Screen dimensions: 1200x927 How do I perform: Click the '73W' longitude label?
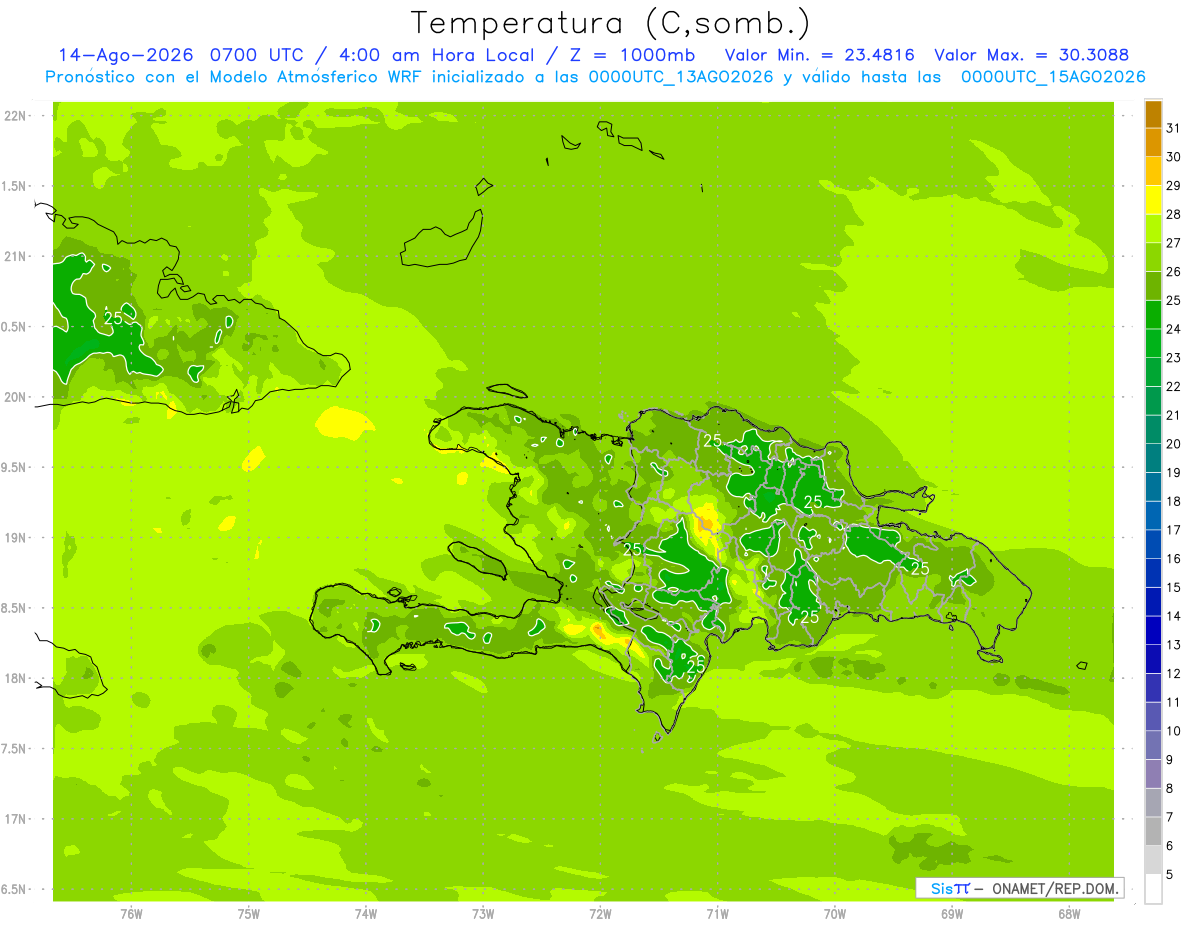483,913
